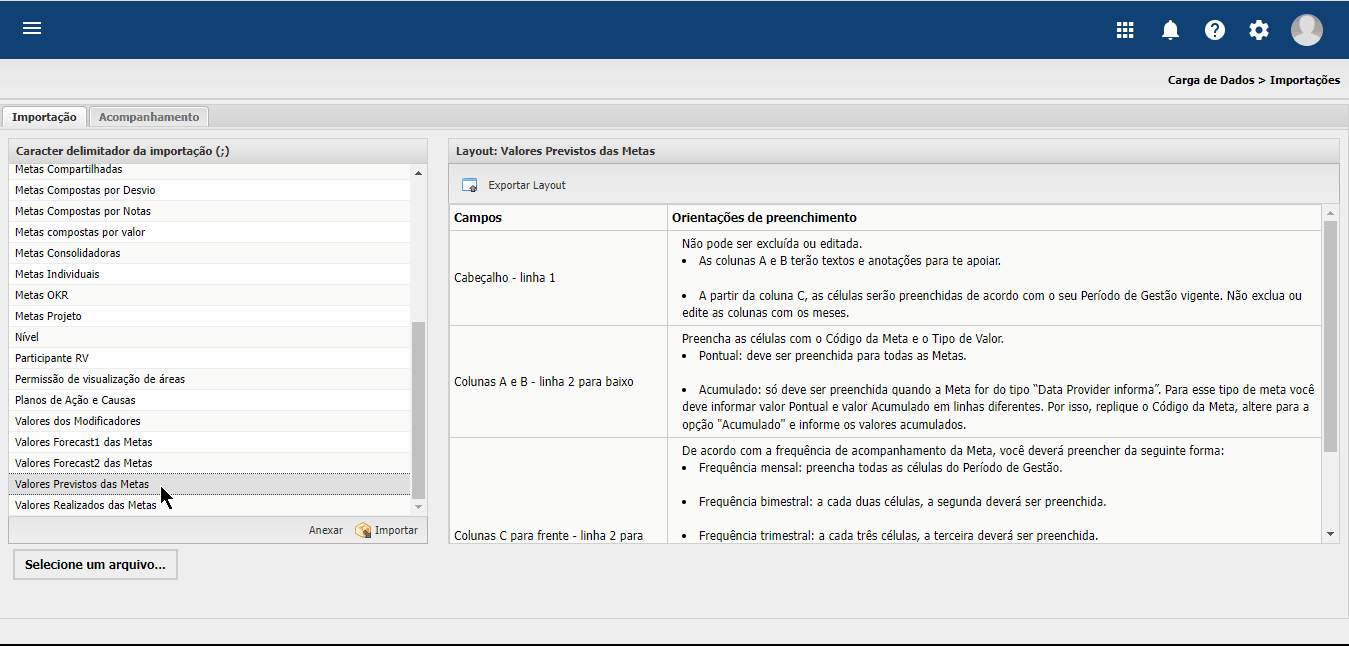This screenshot has width=1349, height=646.
Task: Click the Anexar link
Action: click(x=325, y=530)
